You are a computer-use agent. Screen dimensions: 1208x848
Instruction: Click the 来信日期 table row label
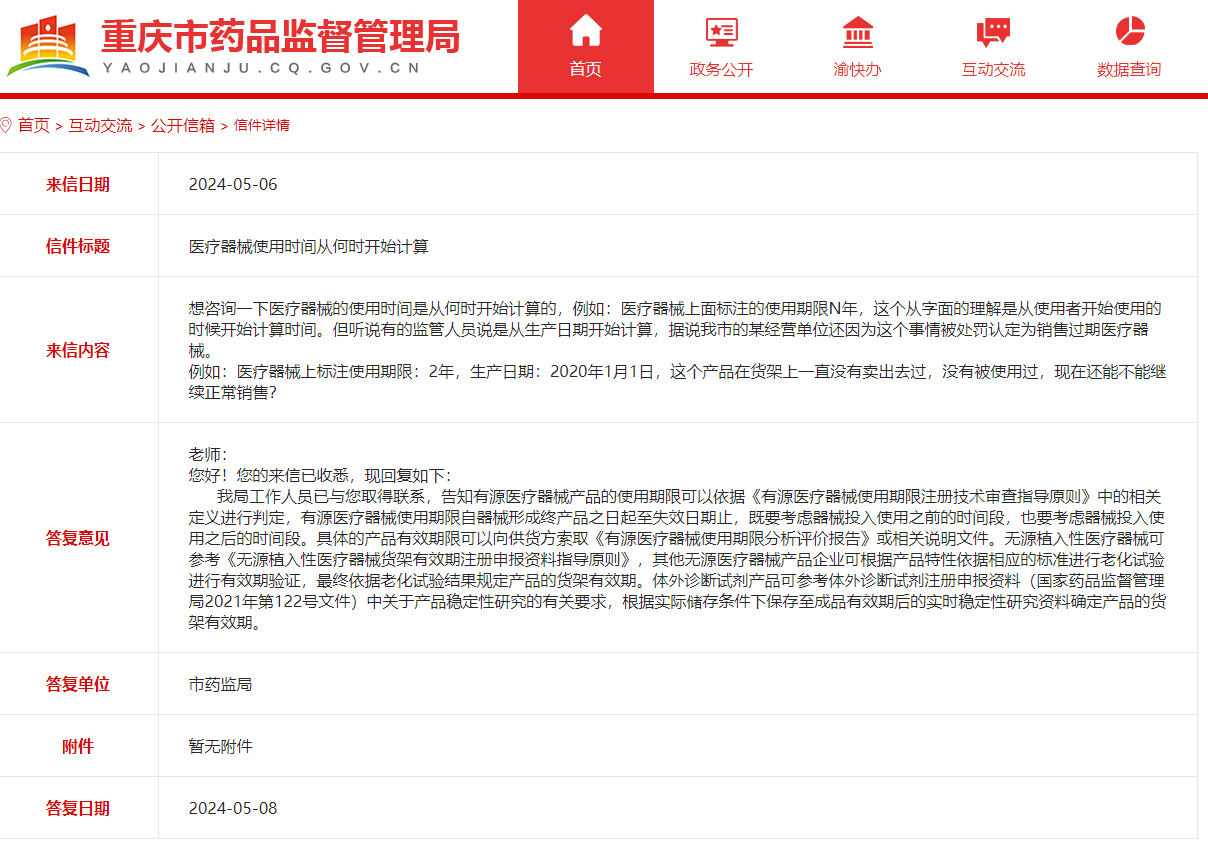(78, 184)
